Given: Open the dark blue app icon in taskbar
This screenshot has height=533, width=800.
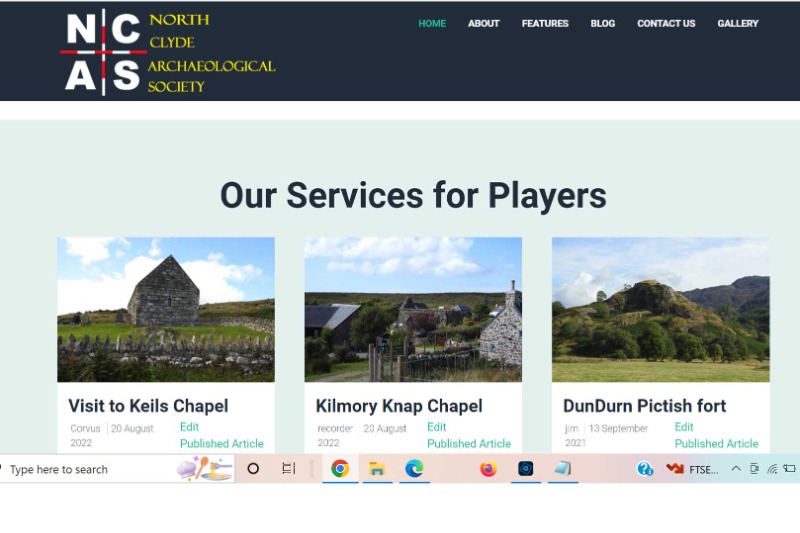Looking at the screenshot, I should pos(526,468).
